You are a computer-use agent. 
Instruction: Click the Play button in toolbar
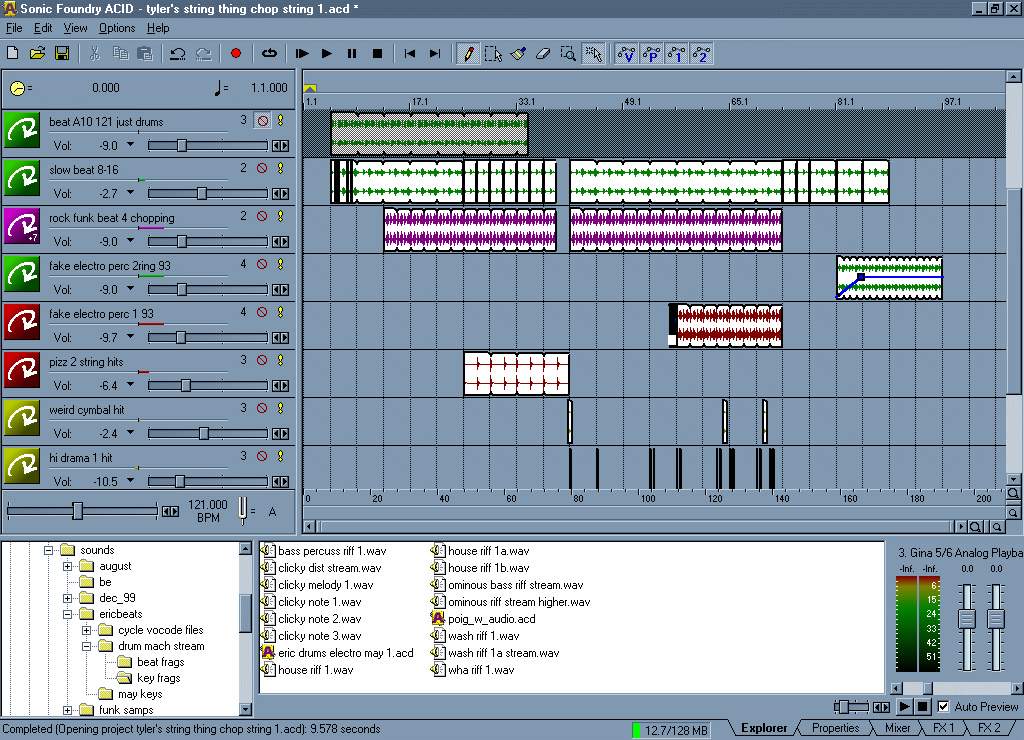tap(327, 54)
